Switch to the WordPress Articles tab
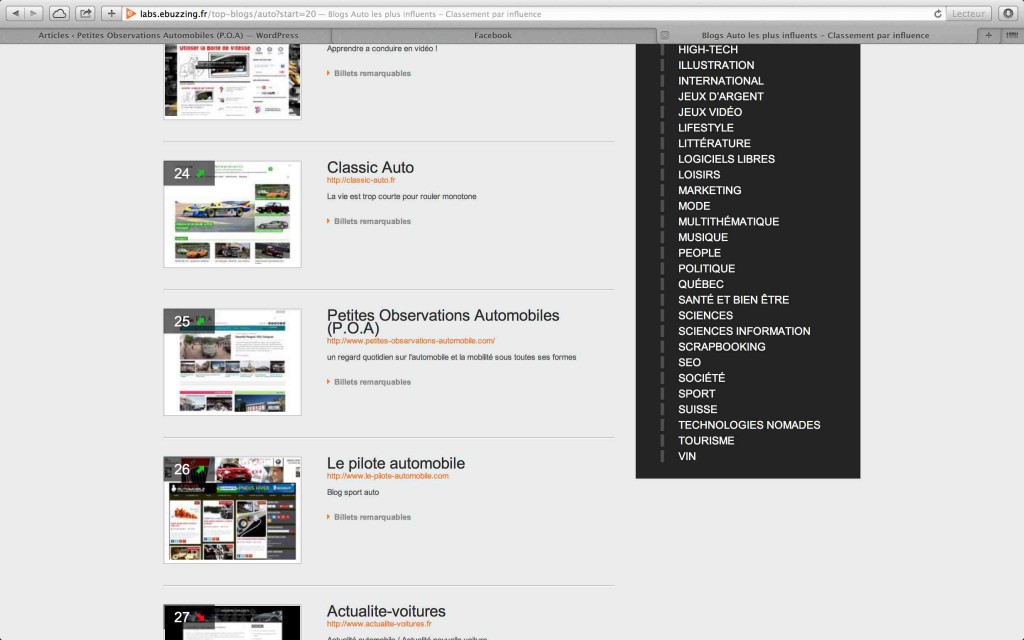The image size is (1024, 640). coord(168,35)
